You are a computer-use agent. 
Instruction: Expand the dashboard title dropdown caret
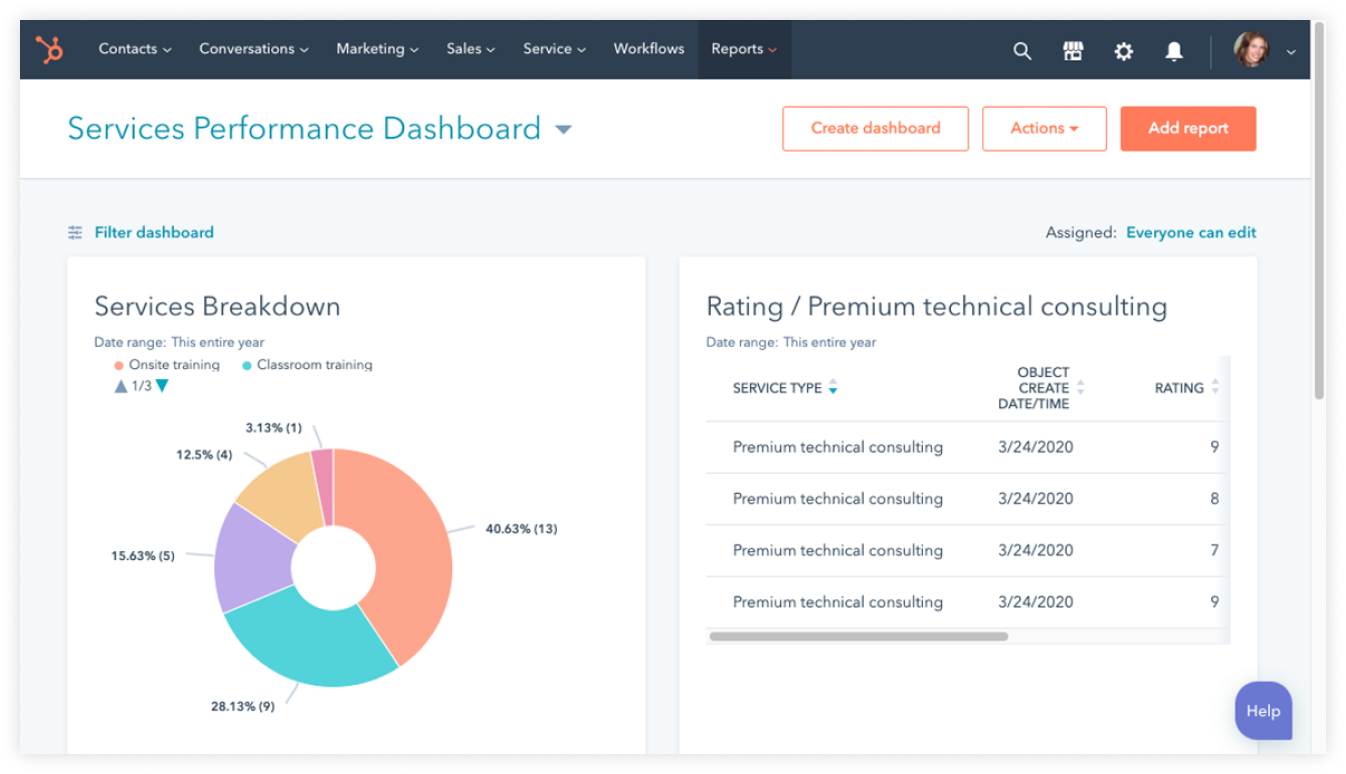tap(564, 129)
